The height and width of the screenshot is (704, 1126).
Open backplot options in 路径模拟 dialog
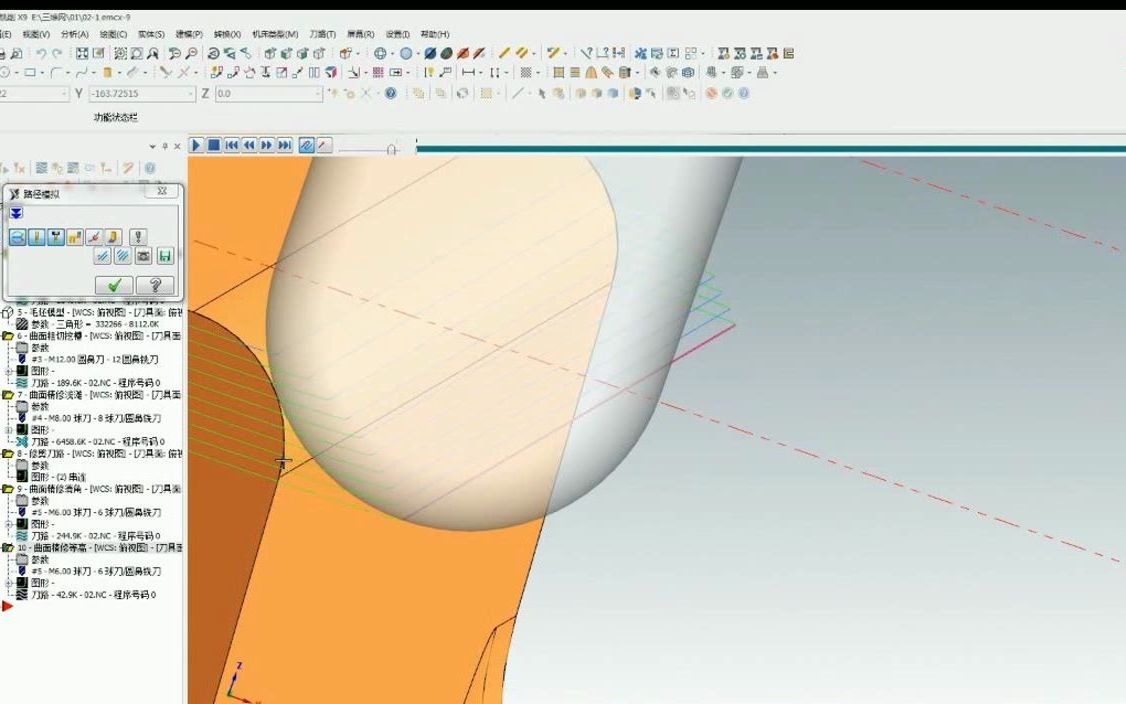coord(138,236)
